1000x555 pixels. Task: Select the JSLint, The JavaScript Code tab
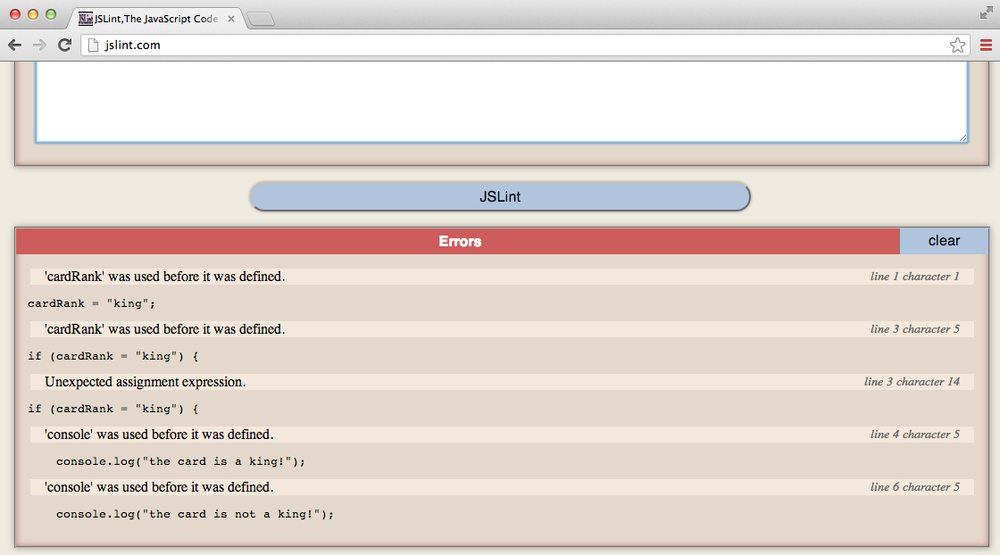click(156, 19)
